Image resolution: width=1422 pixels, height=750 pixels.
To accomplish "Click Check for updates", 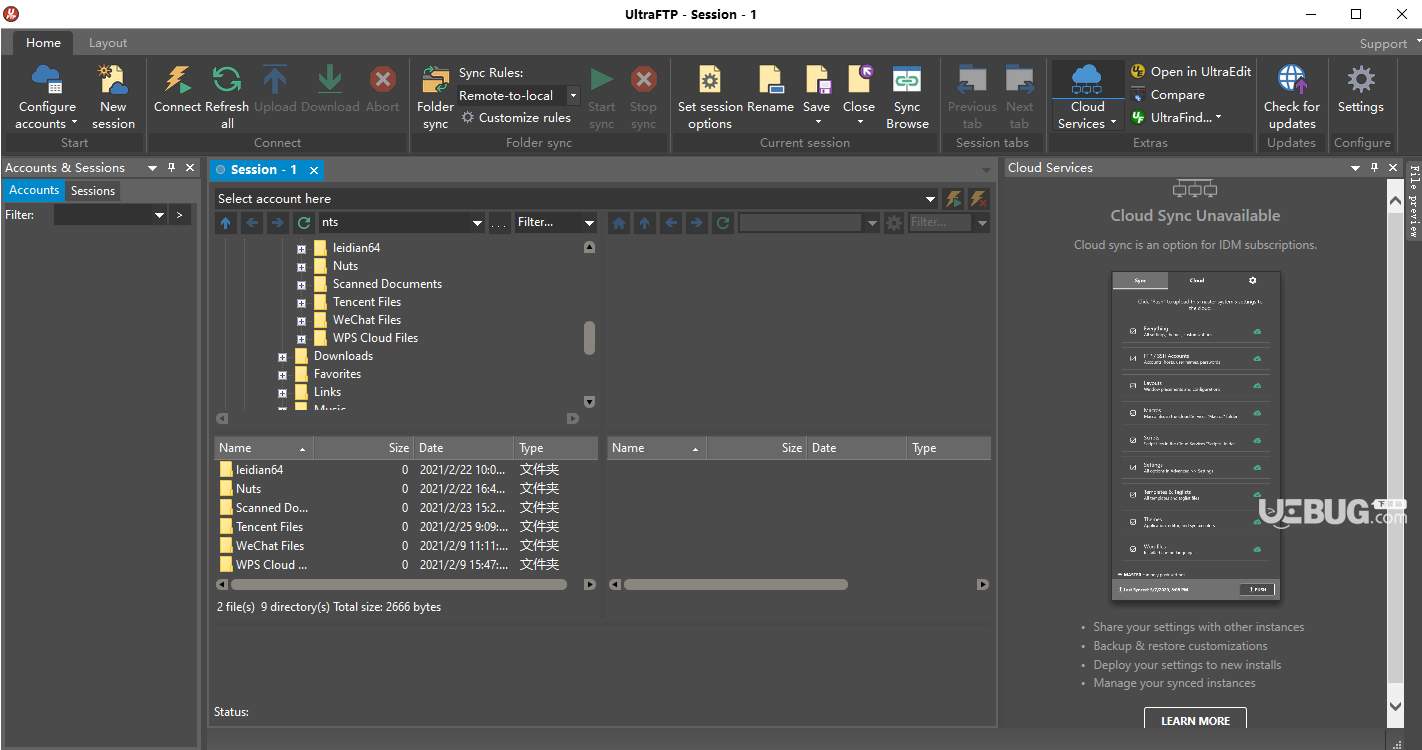I will point(1292,97).
